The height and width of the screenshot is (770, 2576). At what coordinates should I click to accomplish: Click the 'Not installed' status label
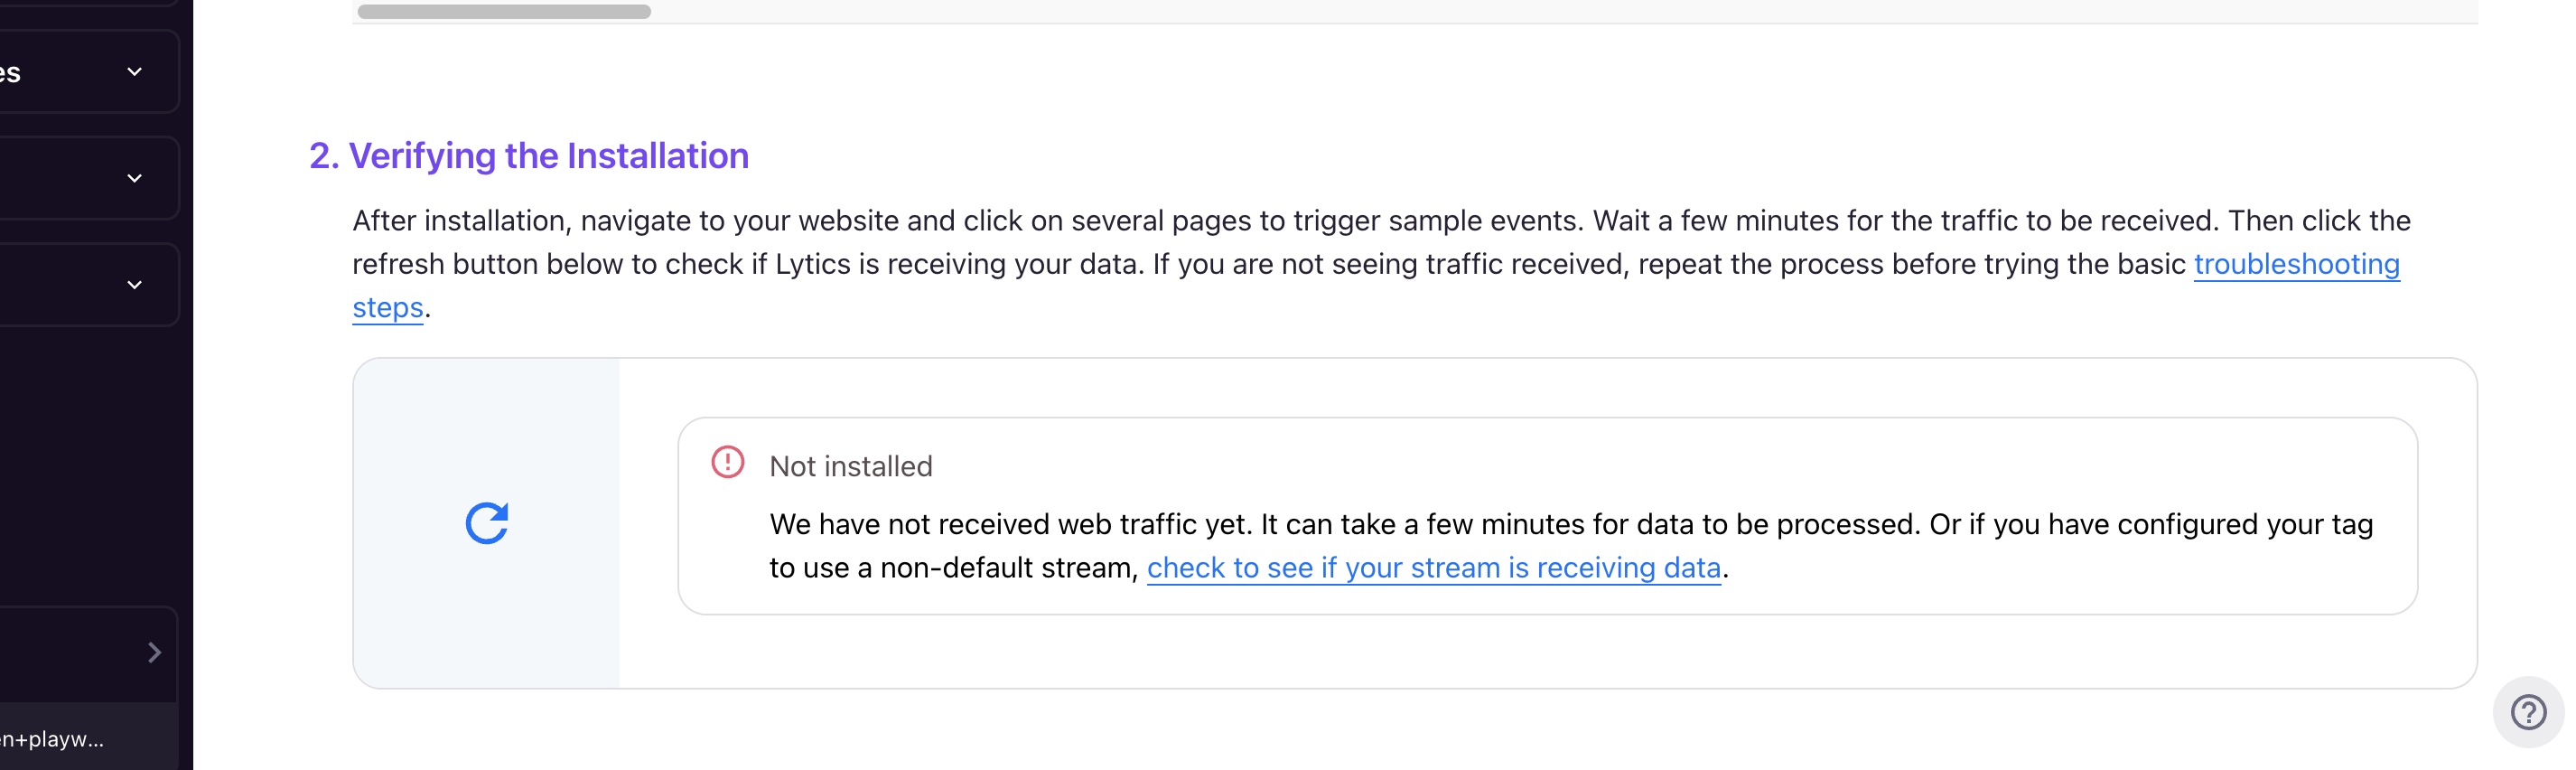click(850, 466)
